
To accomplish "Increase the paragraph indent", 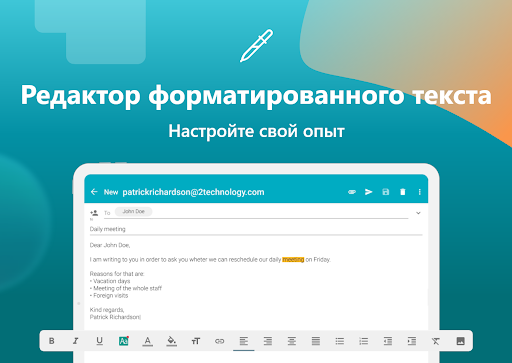I will (412, 341).
